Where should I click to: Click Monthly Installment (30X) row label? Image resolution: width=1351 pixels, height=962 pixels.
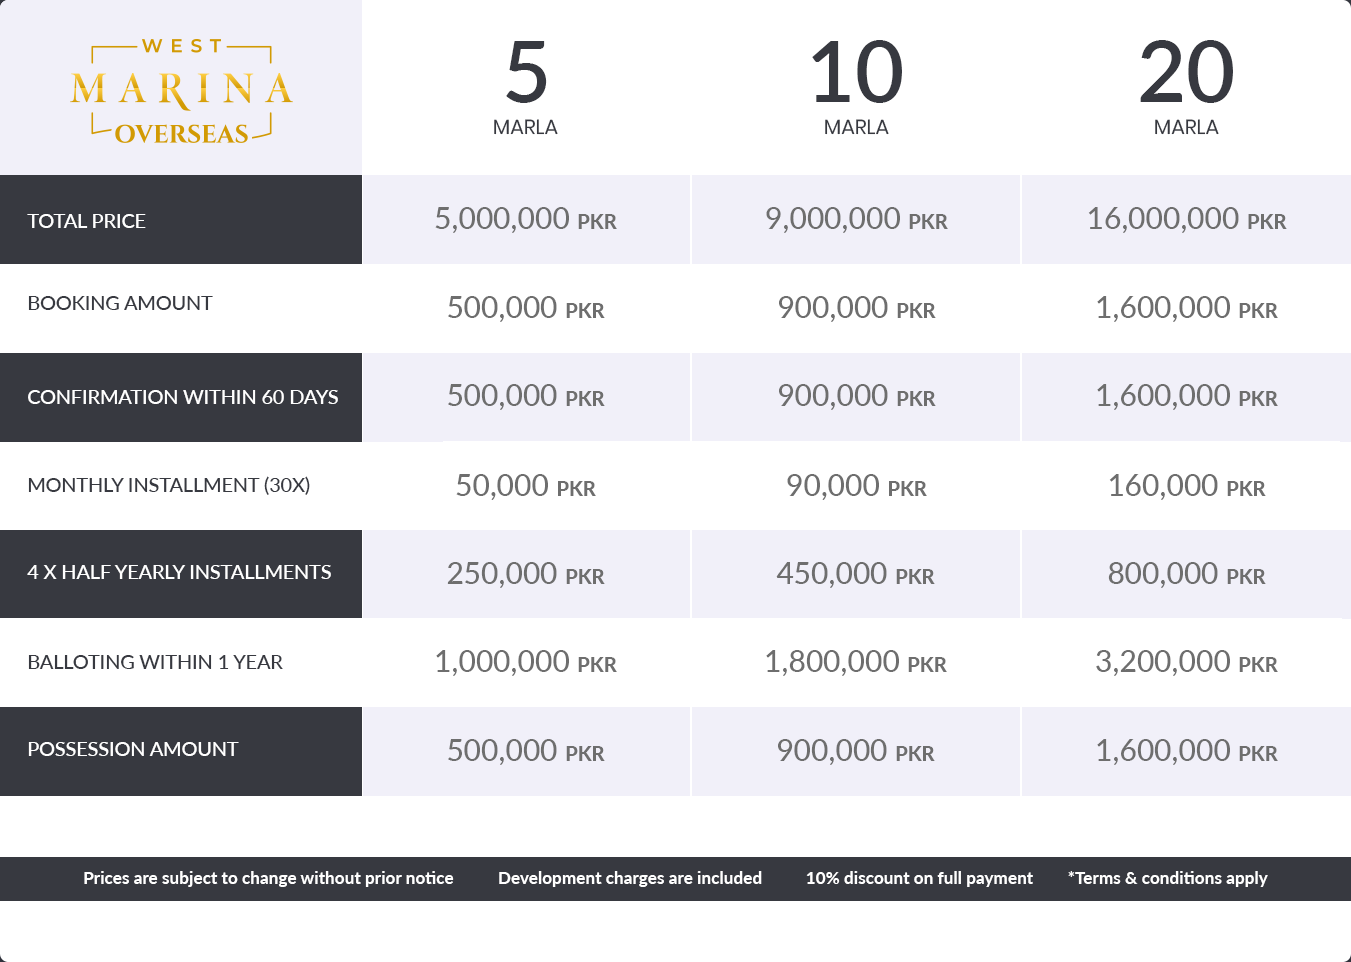tap(169, 485)
